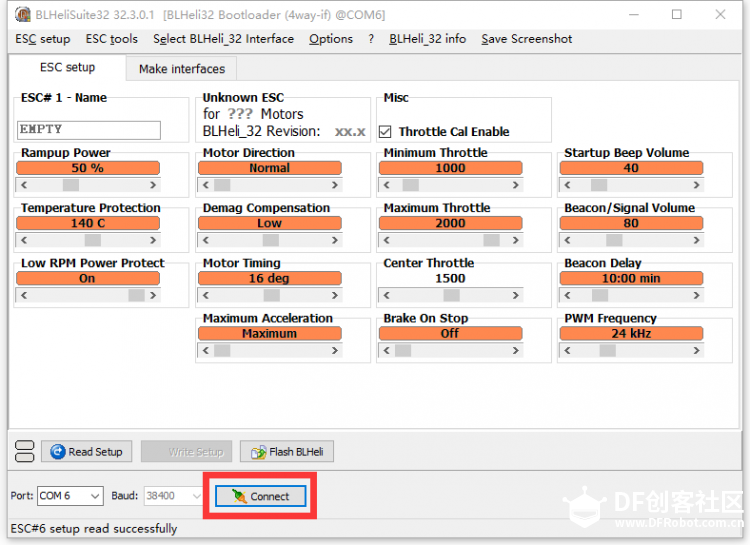The height and width of the screenshot is (545, 750).
Task: Click right arrow under Brake On Stop
Action: 515,350
